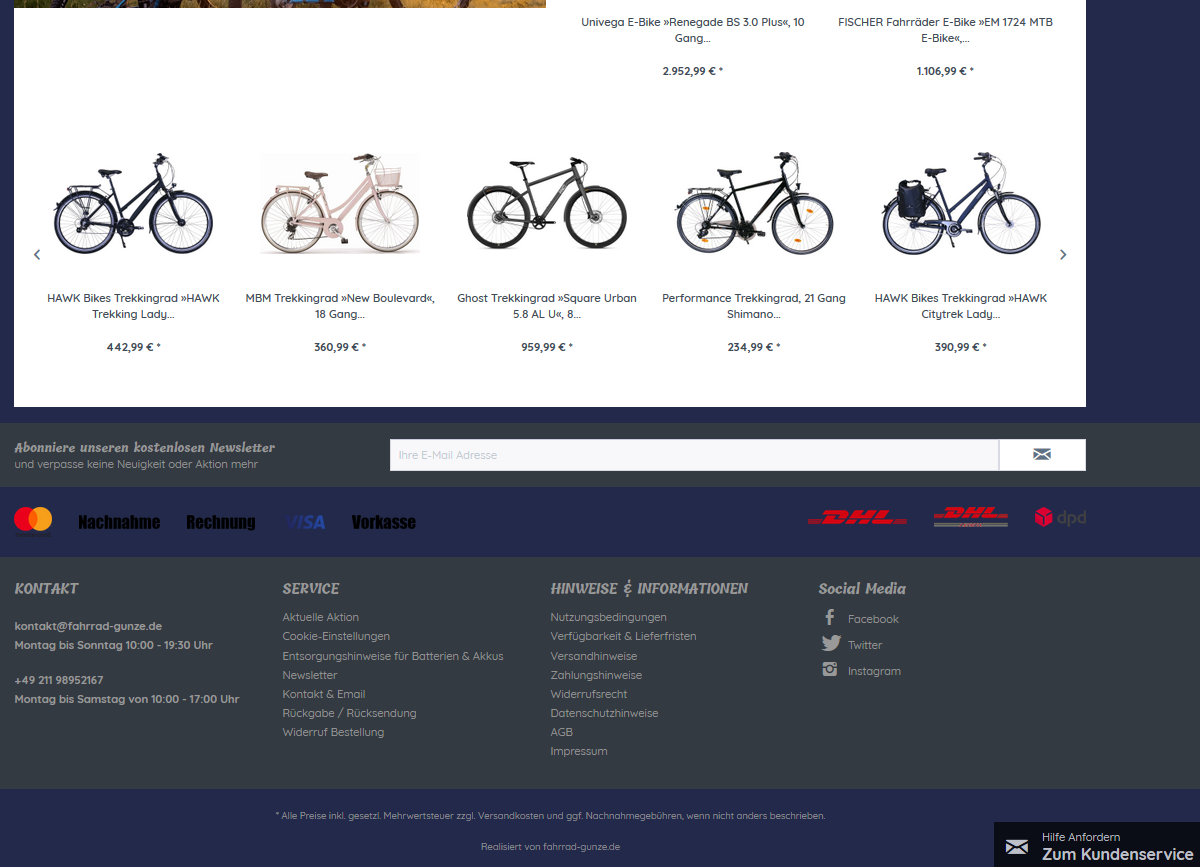Open Ghost Square Urban product title
Image resolution: width=1200 pixels, height=867 pixels.
(547, 306)
